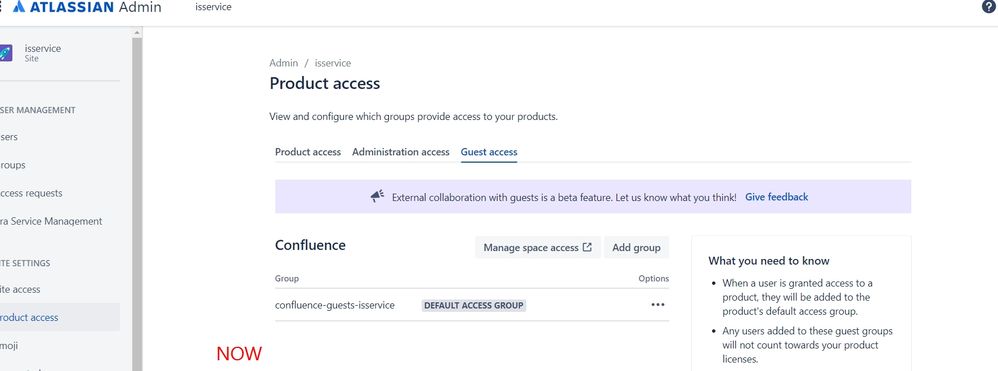Viewport: 998px width, 371px height.
Task: Click the Manage space access button
Action: tap(538, 248)
